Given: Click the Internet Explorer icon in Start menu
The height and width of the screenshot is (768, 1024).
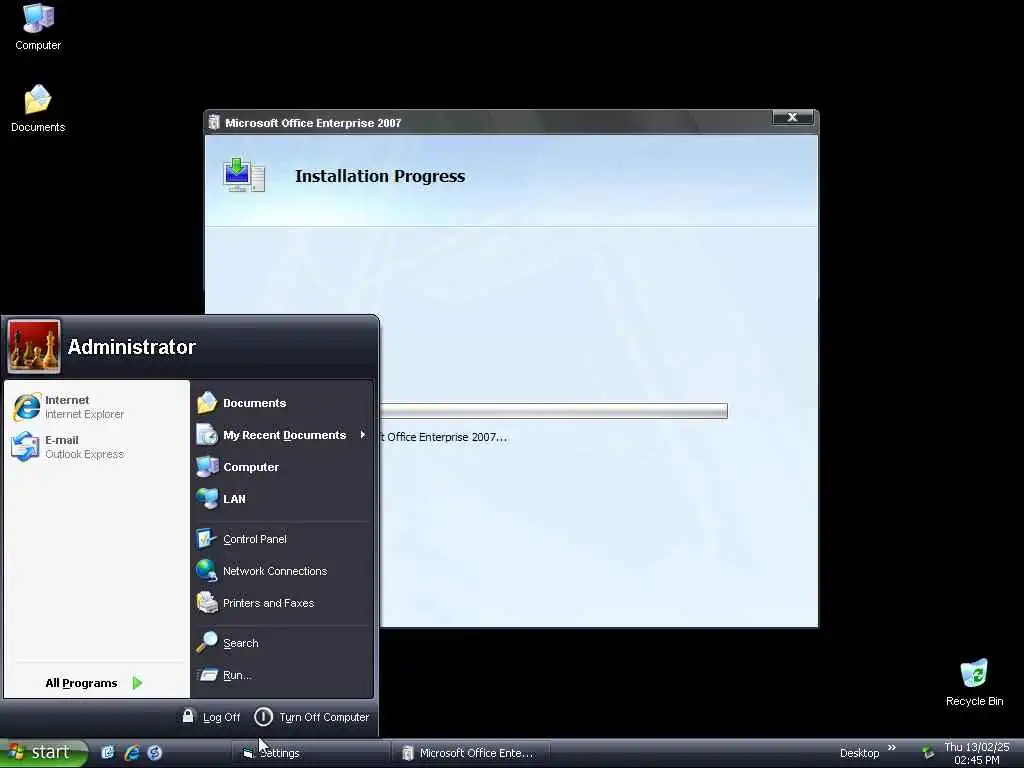Looking at the screenshot, I should click(x=27, y=407).
